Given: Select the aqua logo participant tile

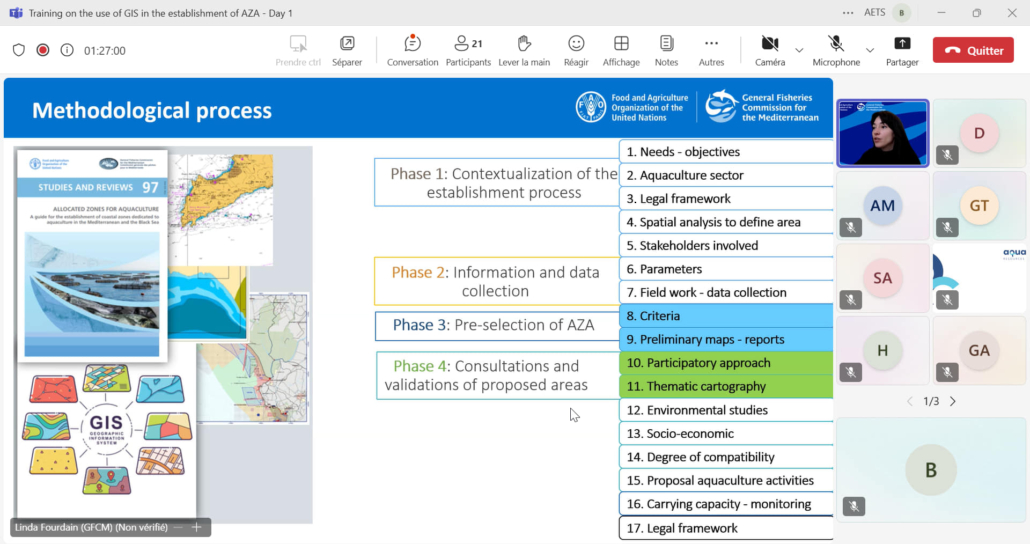Looking at the screenshot, I should coord(979,277).
